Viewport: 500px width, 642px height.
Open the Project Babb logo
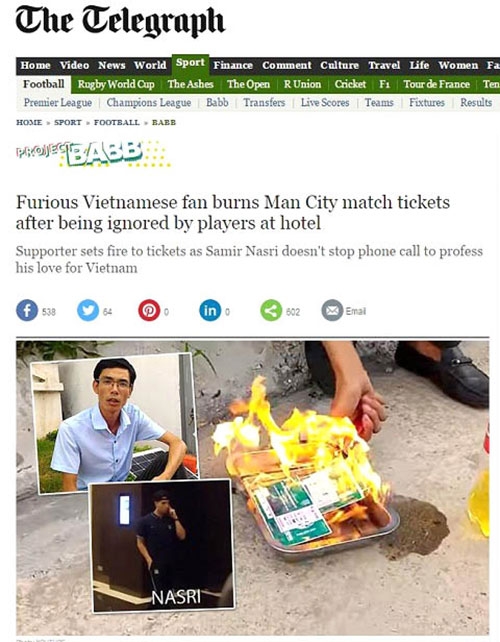tap(93, 154)
